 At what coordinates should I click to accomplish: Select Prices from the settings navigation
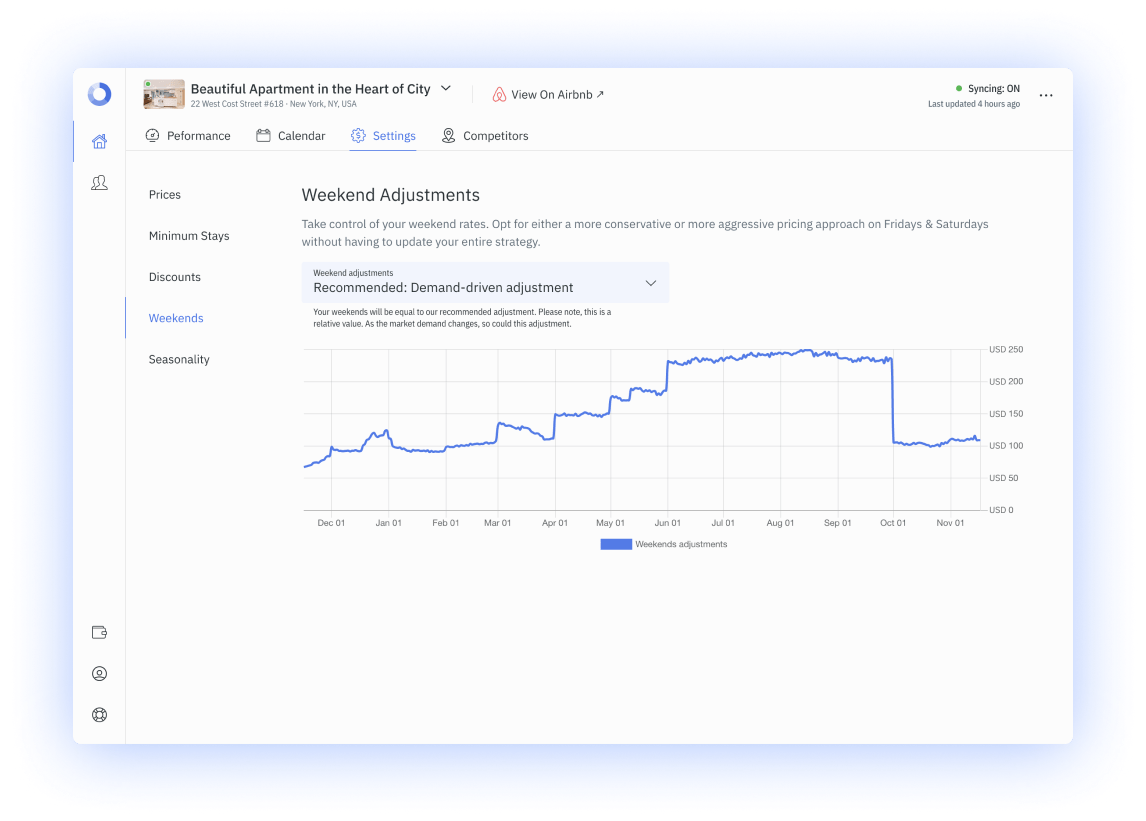pos(164,194)
